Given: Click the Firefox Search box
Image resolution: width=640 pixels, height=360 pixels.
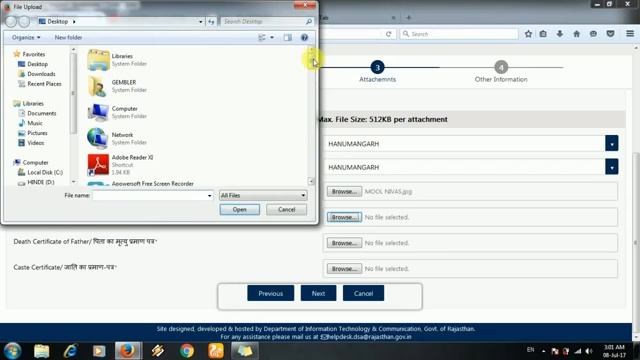Looking at the screenshot, I should pos(459,34).
